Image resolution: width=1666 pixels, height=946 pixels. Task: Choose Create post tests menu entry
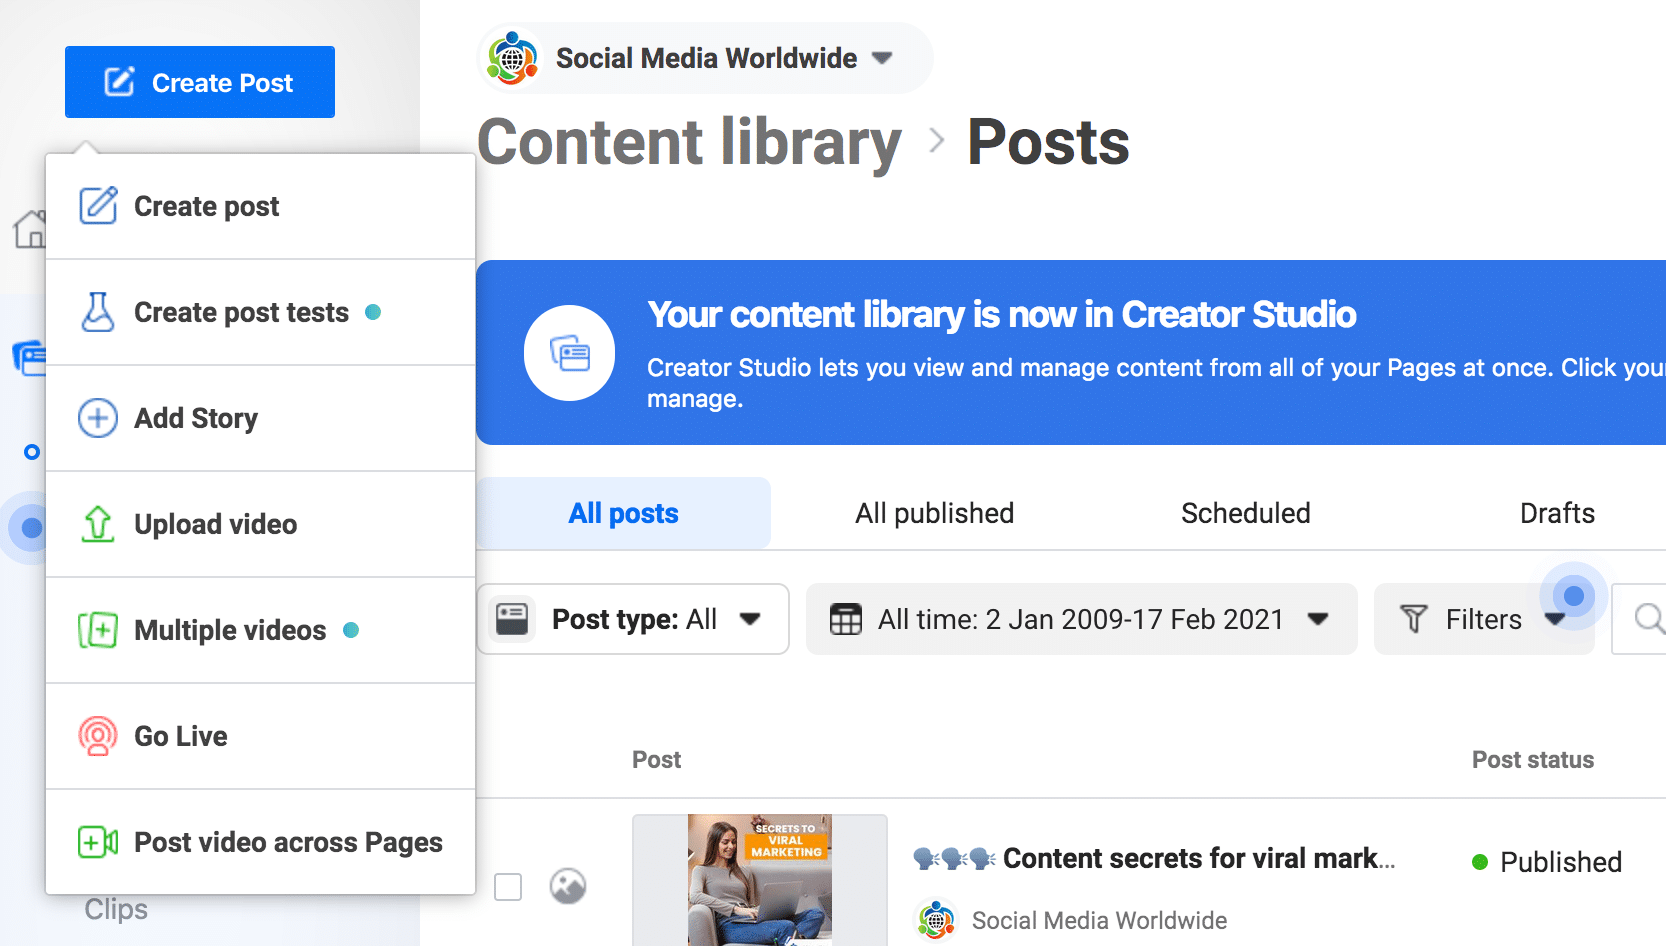pyautogui.click(x=260, y=312)
